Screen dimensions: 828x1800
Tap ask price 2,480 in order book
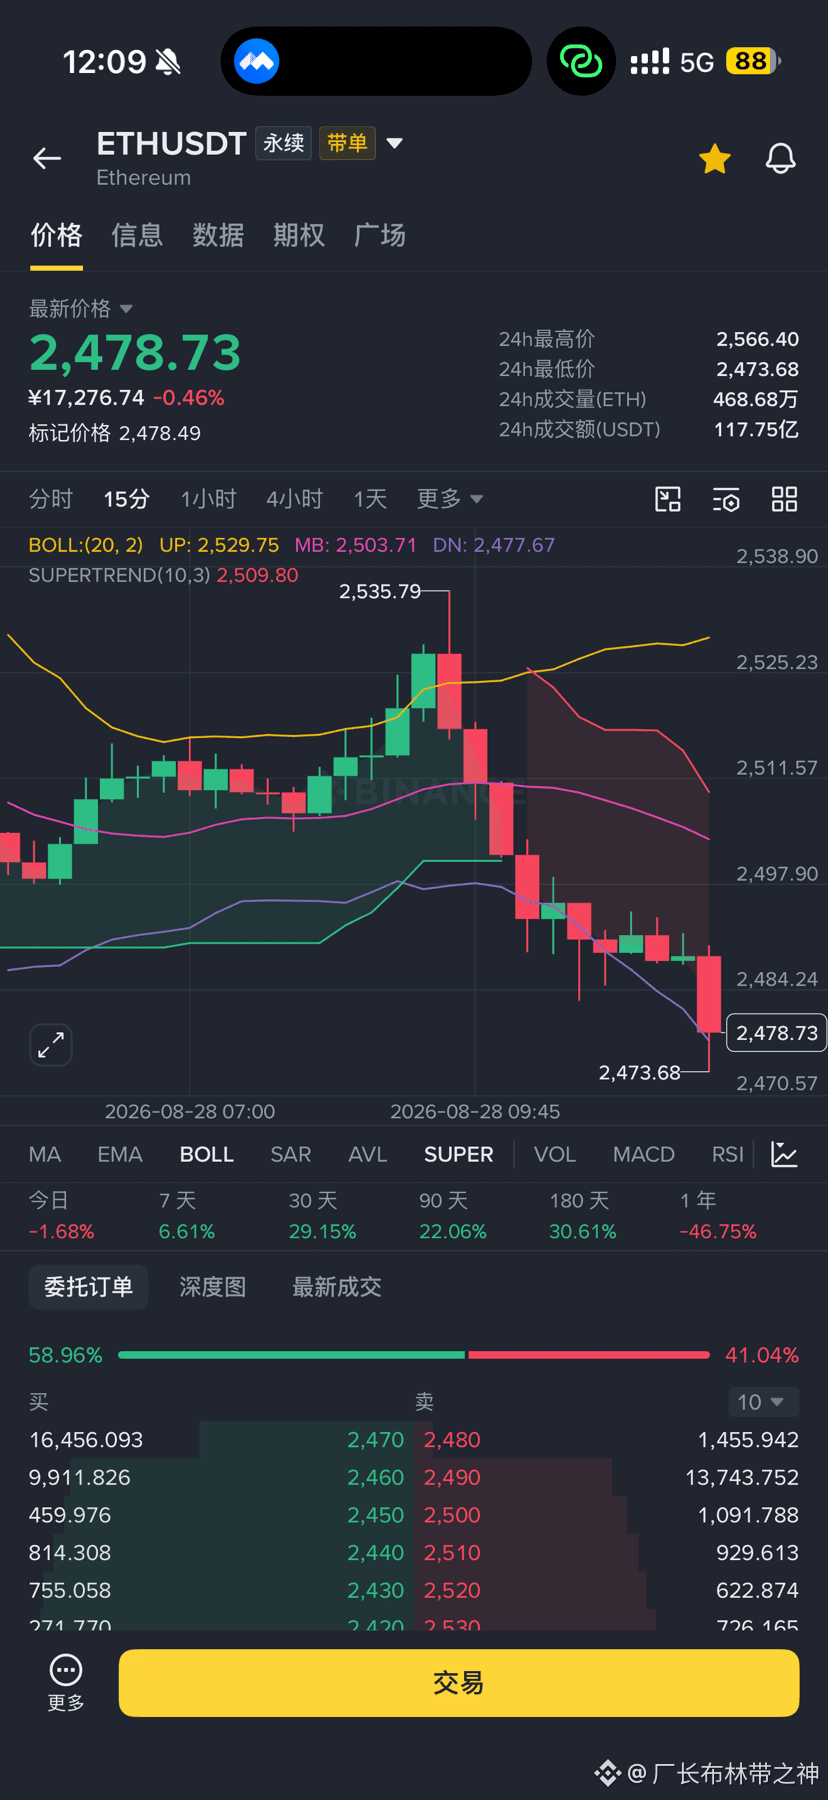(x=452, y=1440)
